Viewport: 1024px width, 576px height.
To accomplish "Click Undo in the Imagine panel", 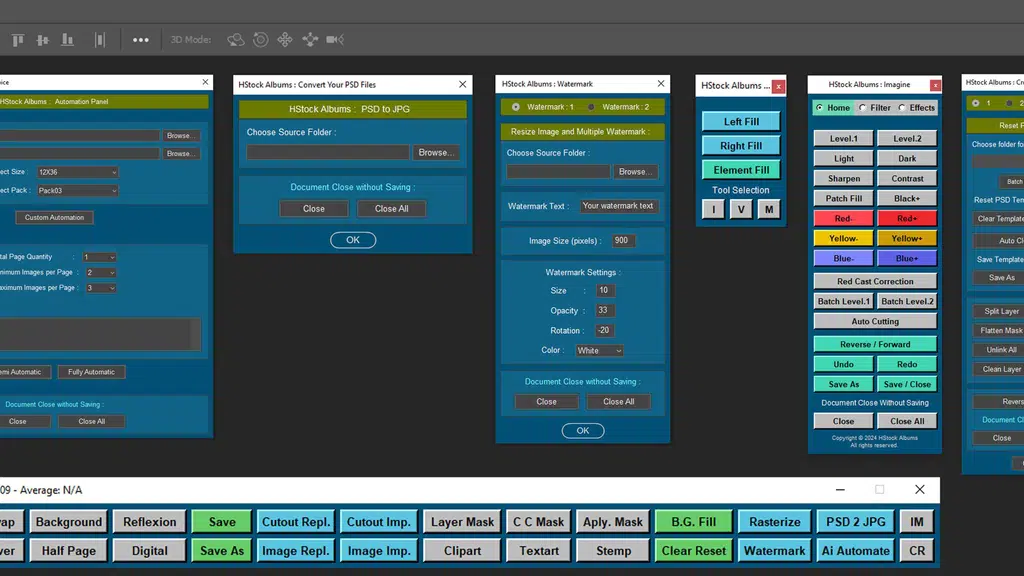I will pyautogui.click(x=843, y=364).
